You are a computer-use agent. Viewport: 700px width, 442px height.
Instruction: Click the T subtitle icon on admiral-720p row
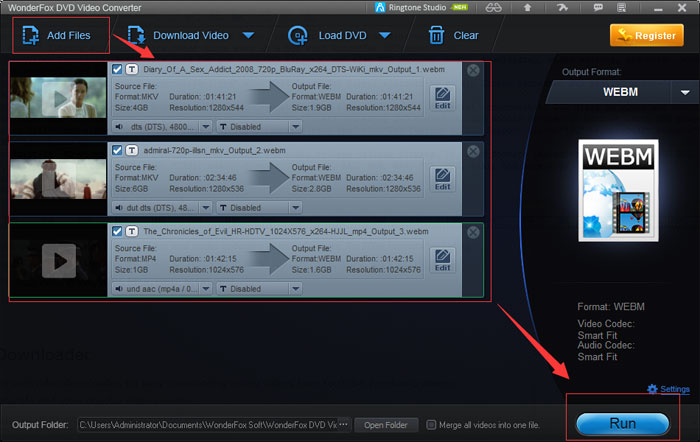132,150
